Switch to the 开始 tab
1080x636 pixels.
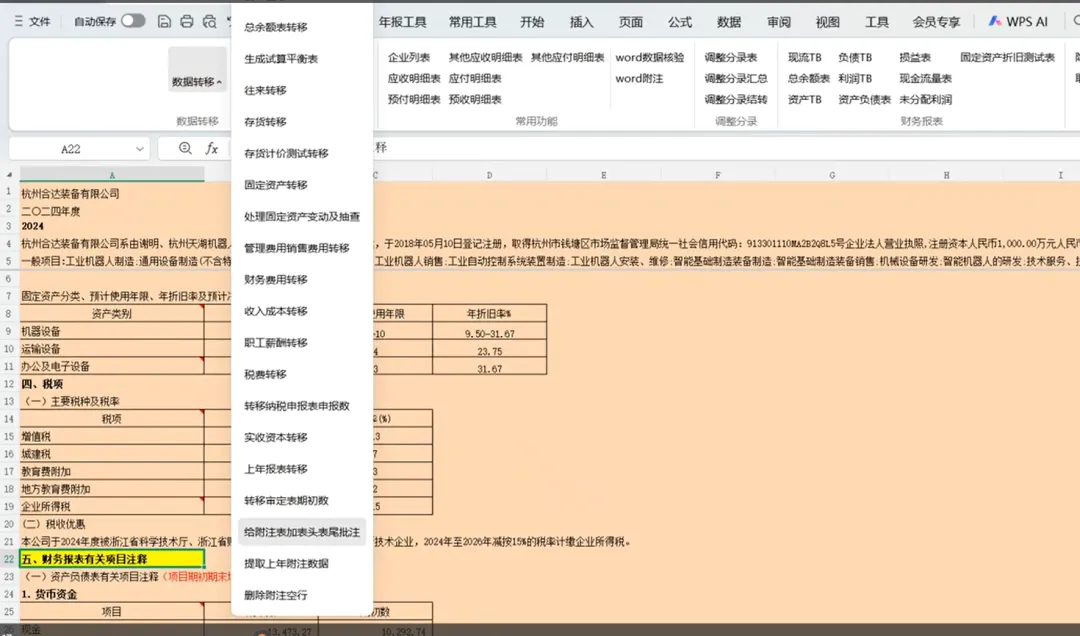point(532,22)
